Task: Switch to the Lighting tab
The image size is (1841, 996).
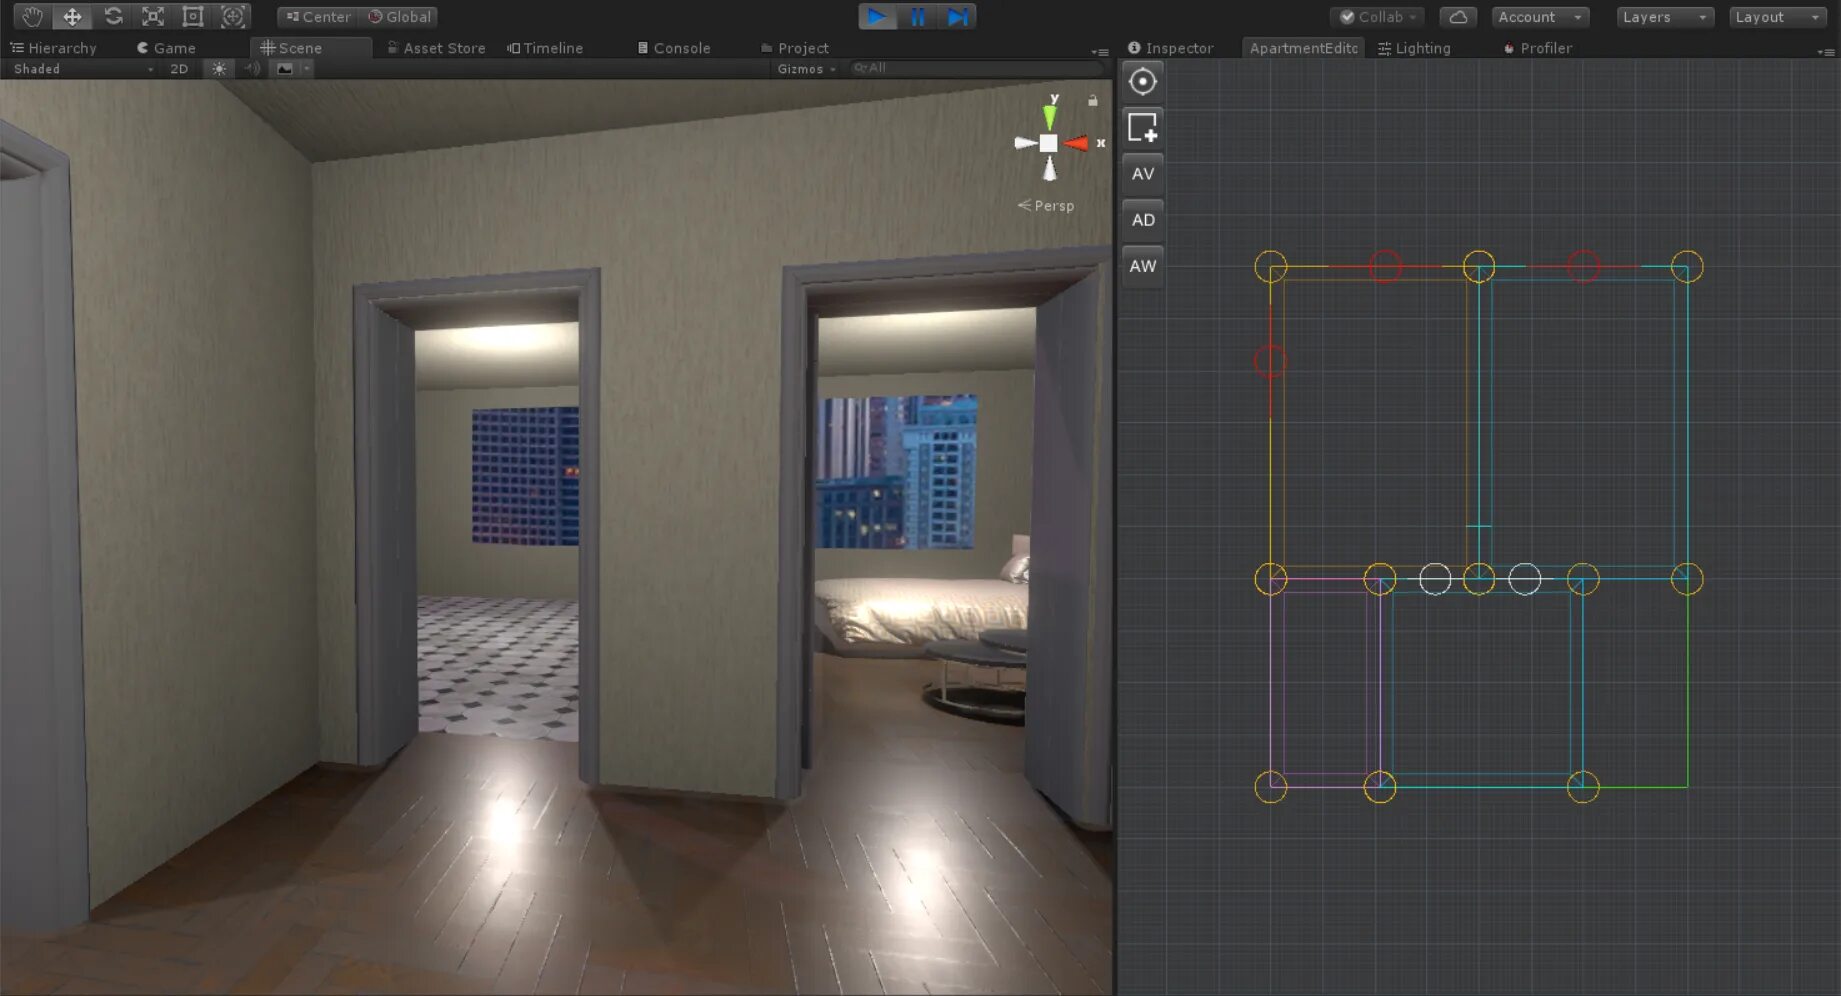Action: coord(1414,48)
